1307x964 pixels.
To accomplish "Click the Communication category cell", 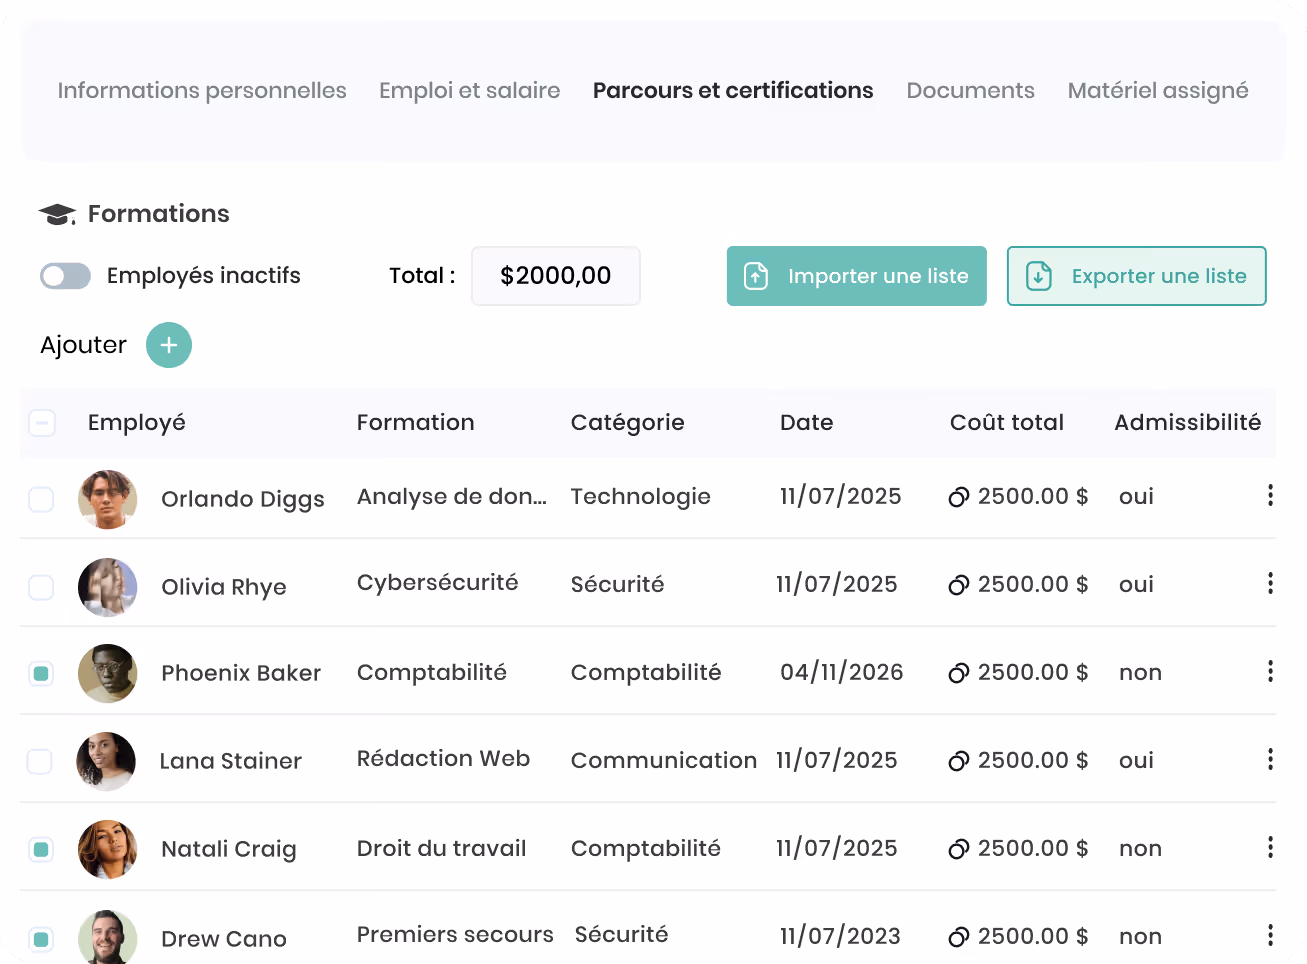I will click(663, 761).
